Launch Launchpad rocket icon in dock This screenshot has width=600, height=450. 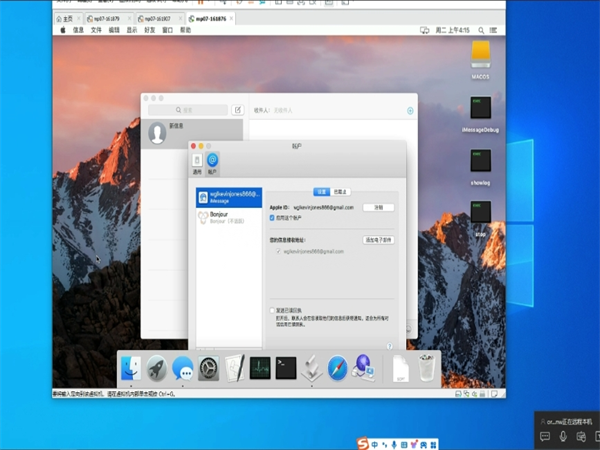156,369
